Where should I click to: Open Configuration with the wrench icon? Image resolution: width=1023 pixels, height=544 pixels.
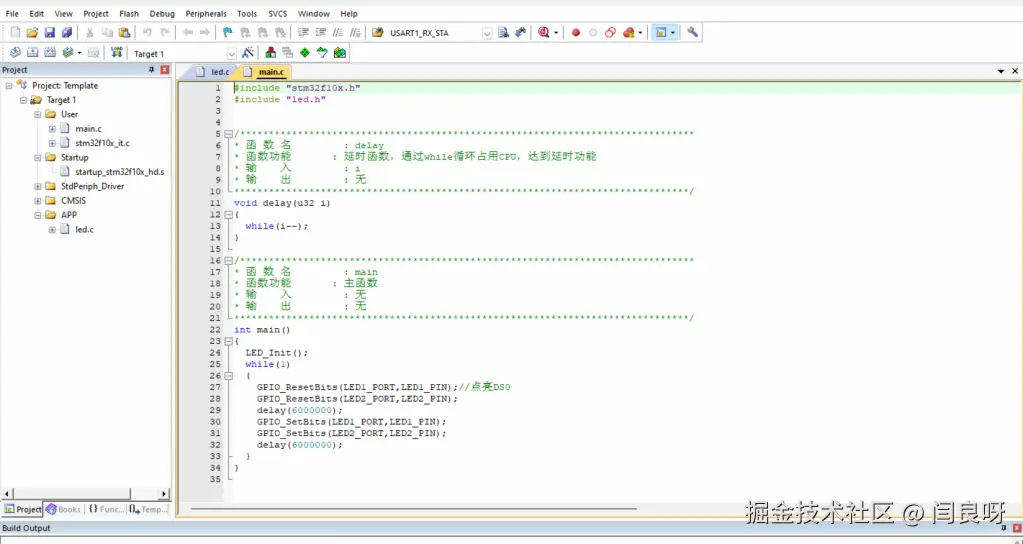(692, 32)
